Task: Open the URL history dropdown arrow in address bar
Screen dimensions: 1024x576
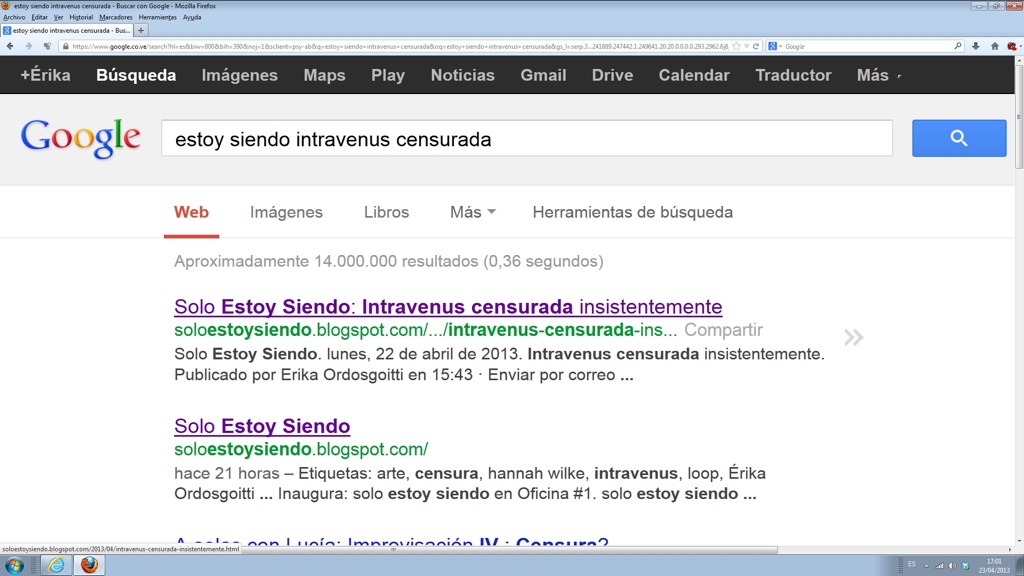Action: [745, 46]
